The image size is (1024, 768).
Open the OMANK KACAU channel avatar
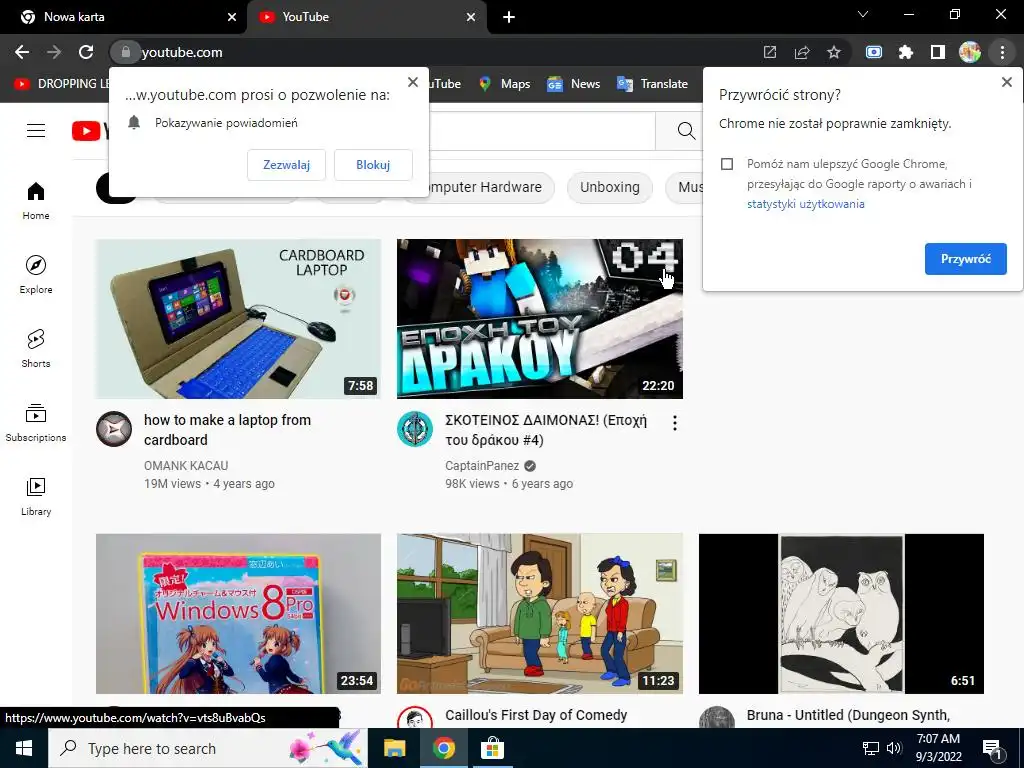(114, 429)
